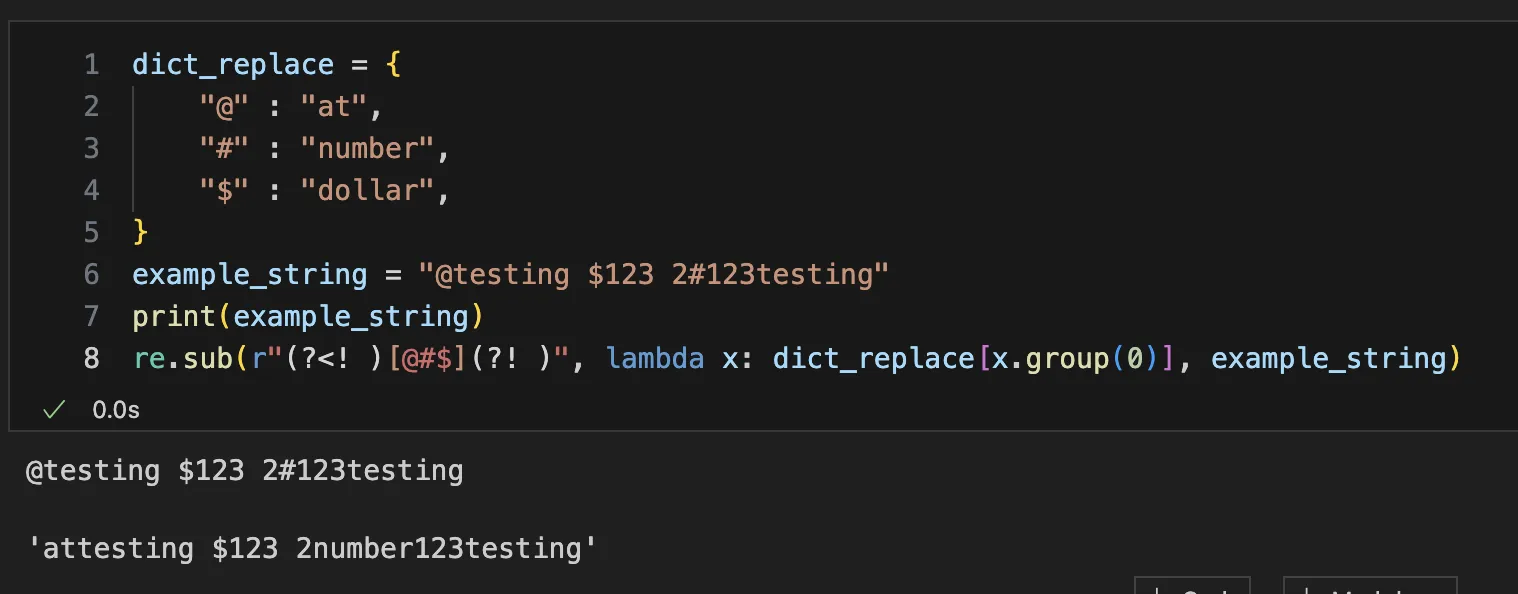Click the green execution success checkmark
Image resolution: width=1518 pixels, height=594 pixels.
click(55, 409)
